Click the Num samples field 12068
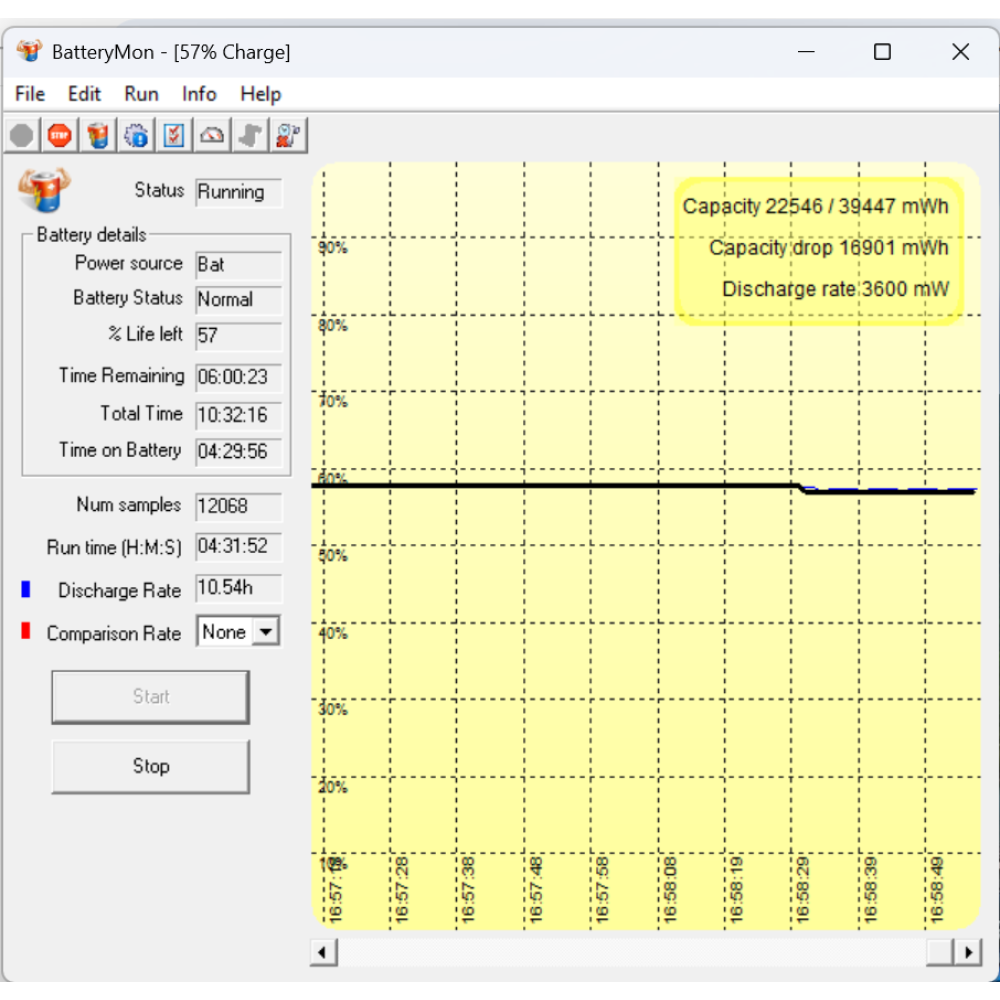This screenshot has height=1000, width=1000. [239, 506]
